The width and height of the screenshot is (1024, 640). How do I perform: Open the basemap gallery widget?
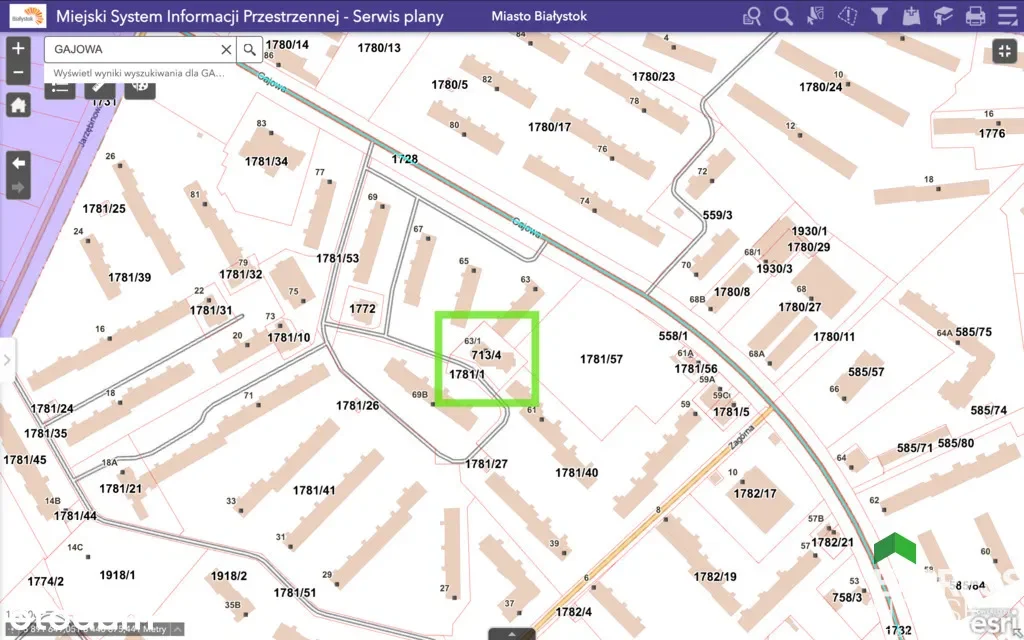coord(139,87)
